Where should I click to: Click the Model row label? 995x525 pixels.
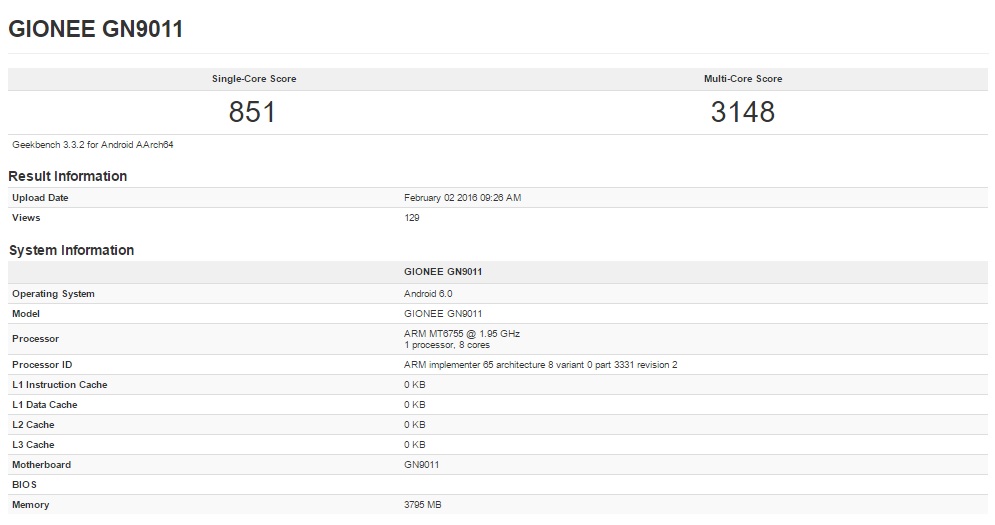(x=26, y=314)
